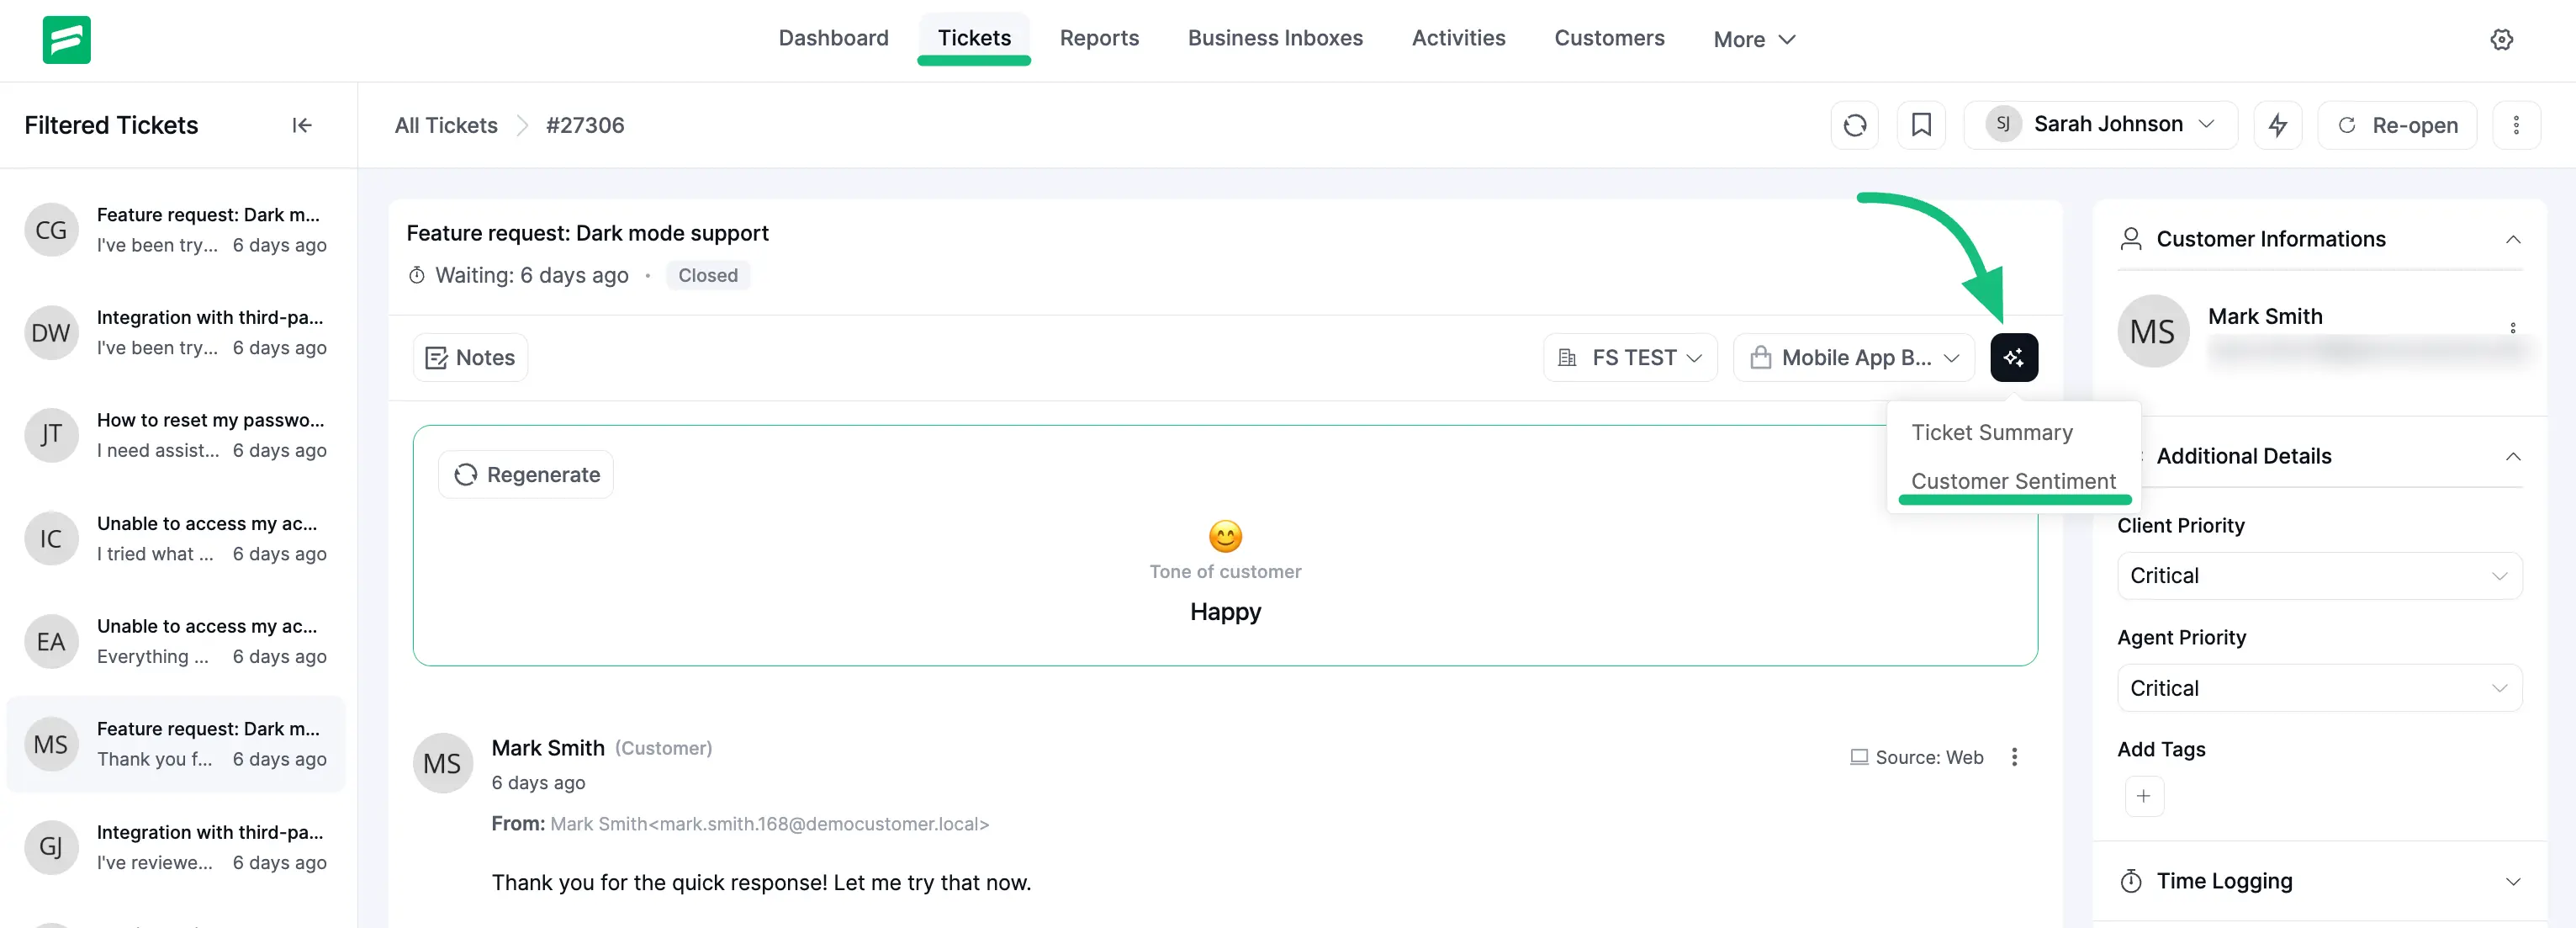Open message options for Mark Smith's reply

pyautogui.click(x=2014, y=757)
